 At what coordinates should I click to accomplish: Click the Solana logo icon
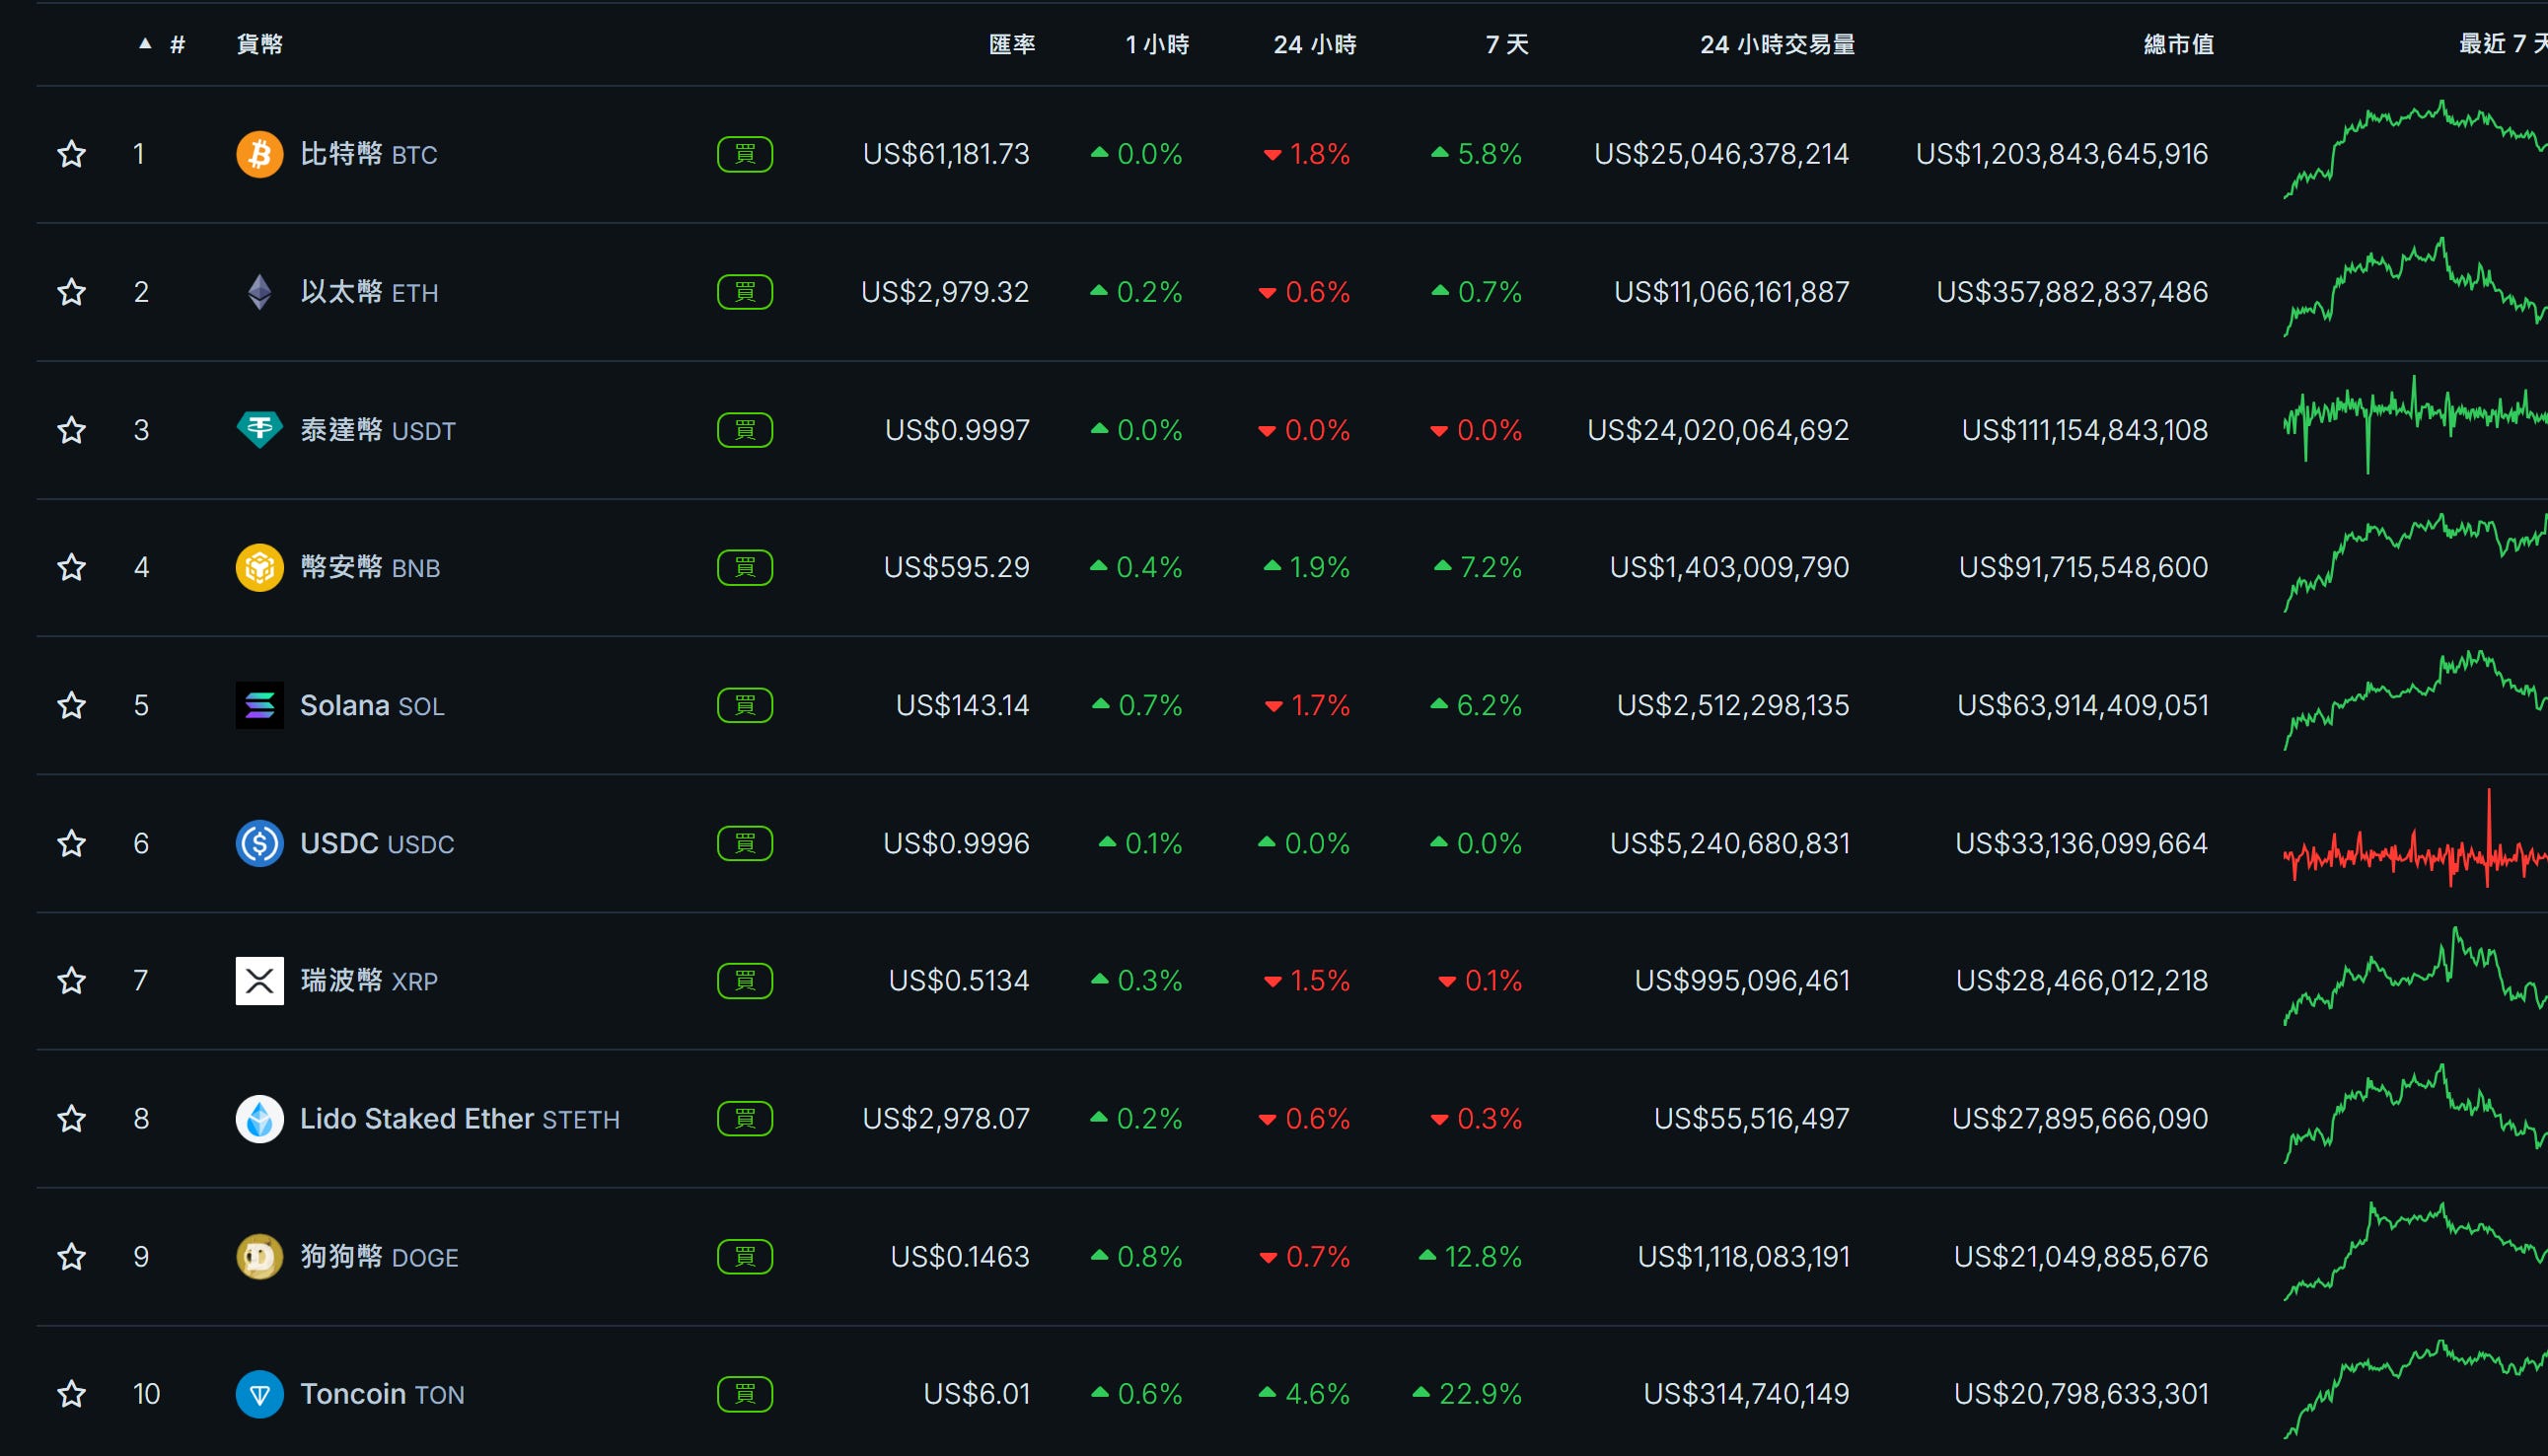coord(259,705)
